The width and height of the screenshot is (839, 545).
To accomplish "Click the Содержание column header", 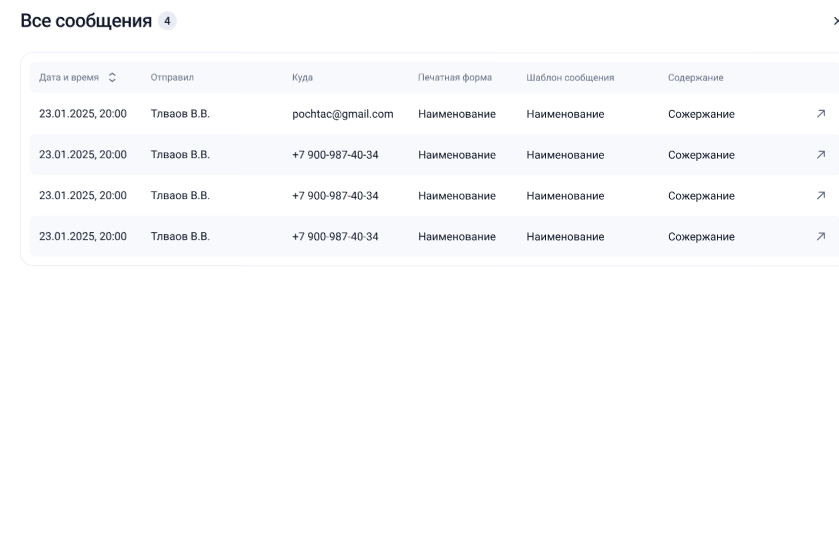I will coord(695,78).
